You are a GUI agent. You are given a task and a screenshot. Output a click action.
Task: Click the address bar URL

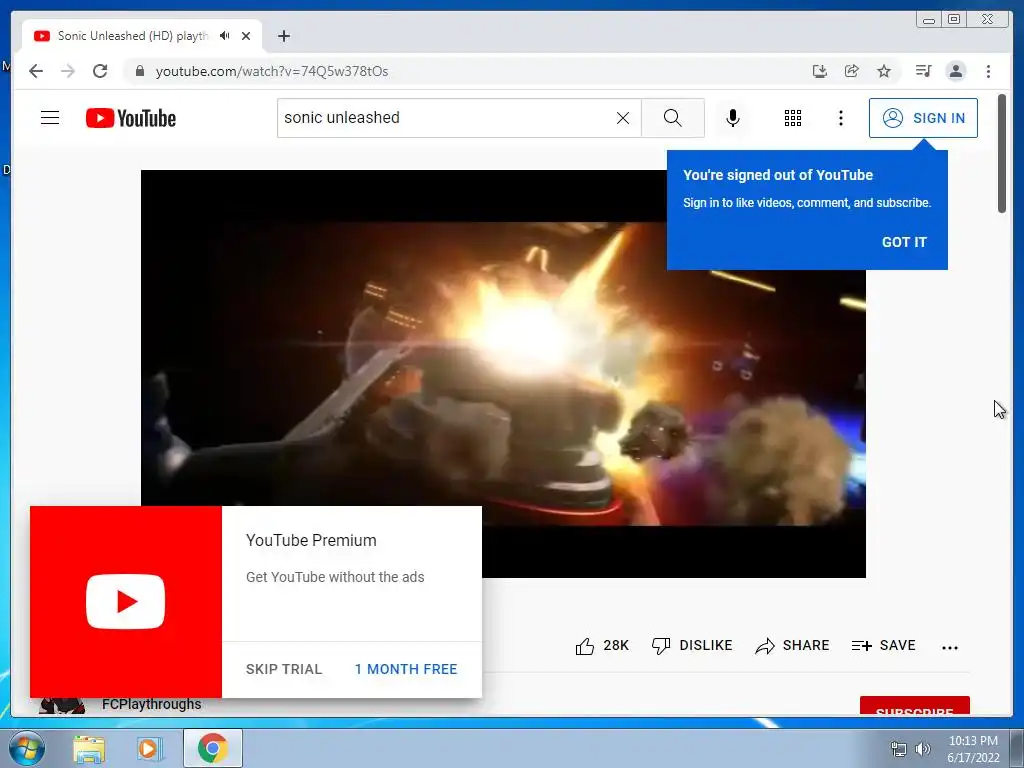[x=272, y=71]
